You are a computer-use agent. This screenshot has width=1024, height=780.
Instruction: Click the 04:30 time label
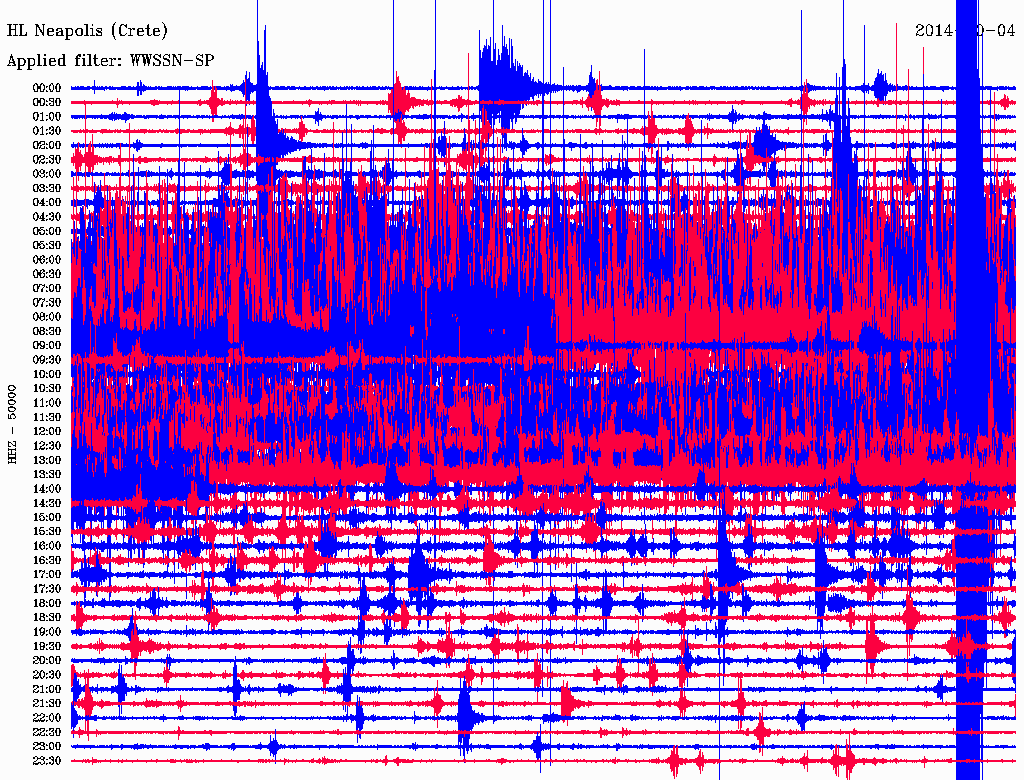point(47,217)
